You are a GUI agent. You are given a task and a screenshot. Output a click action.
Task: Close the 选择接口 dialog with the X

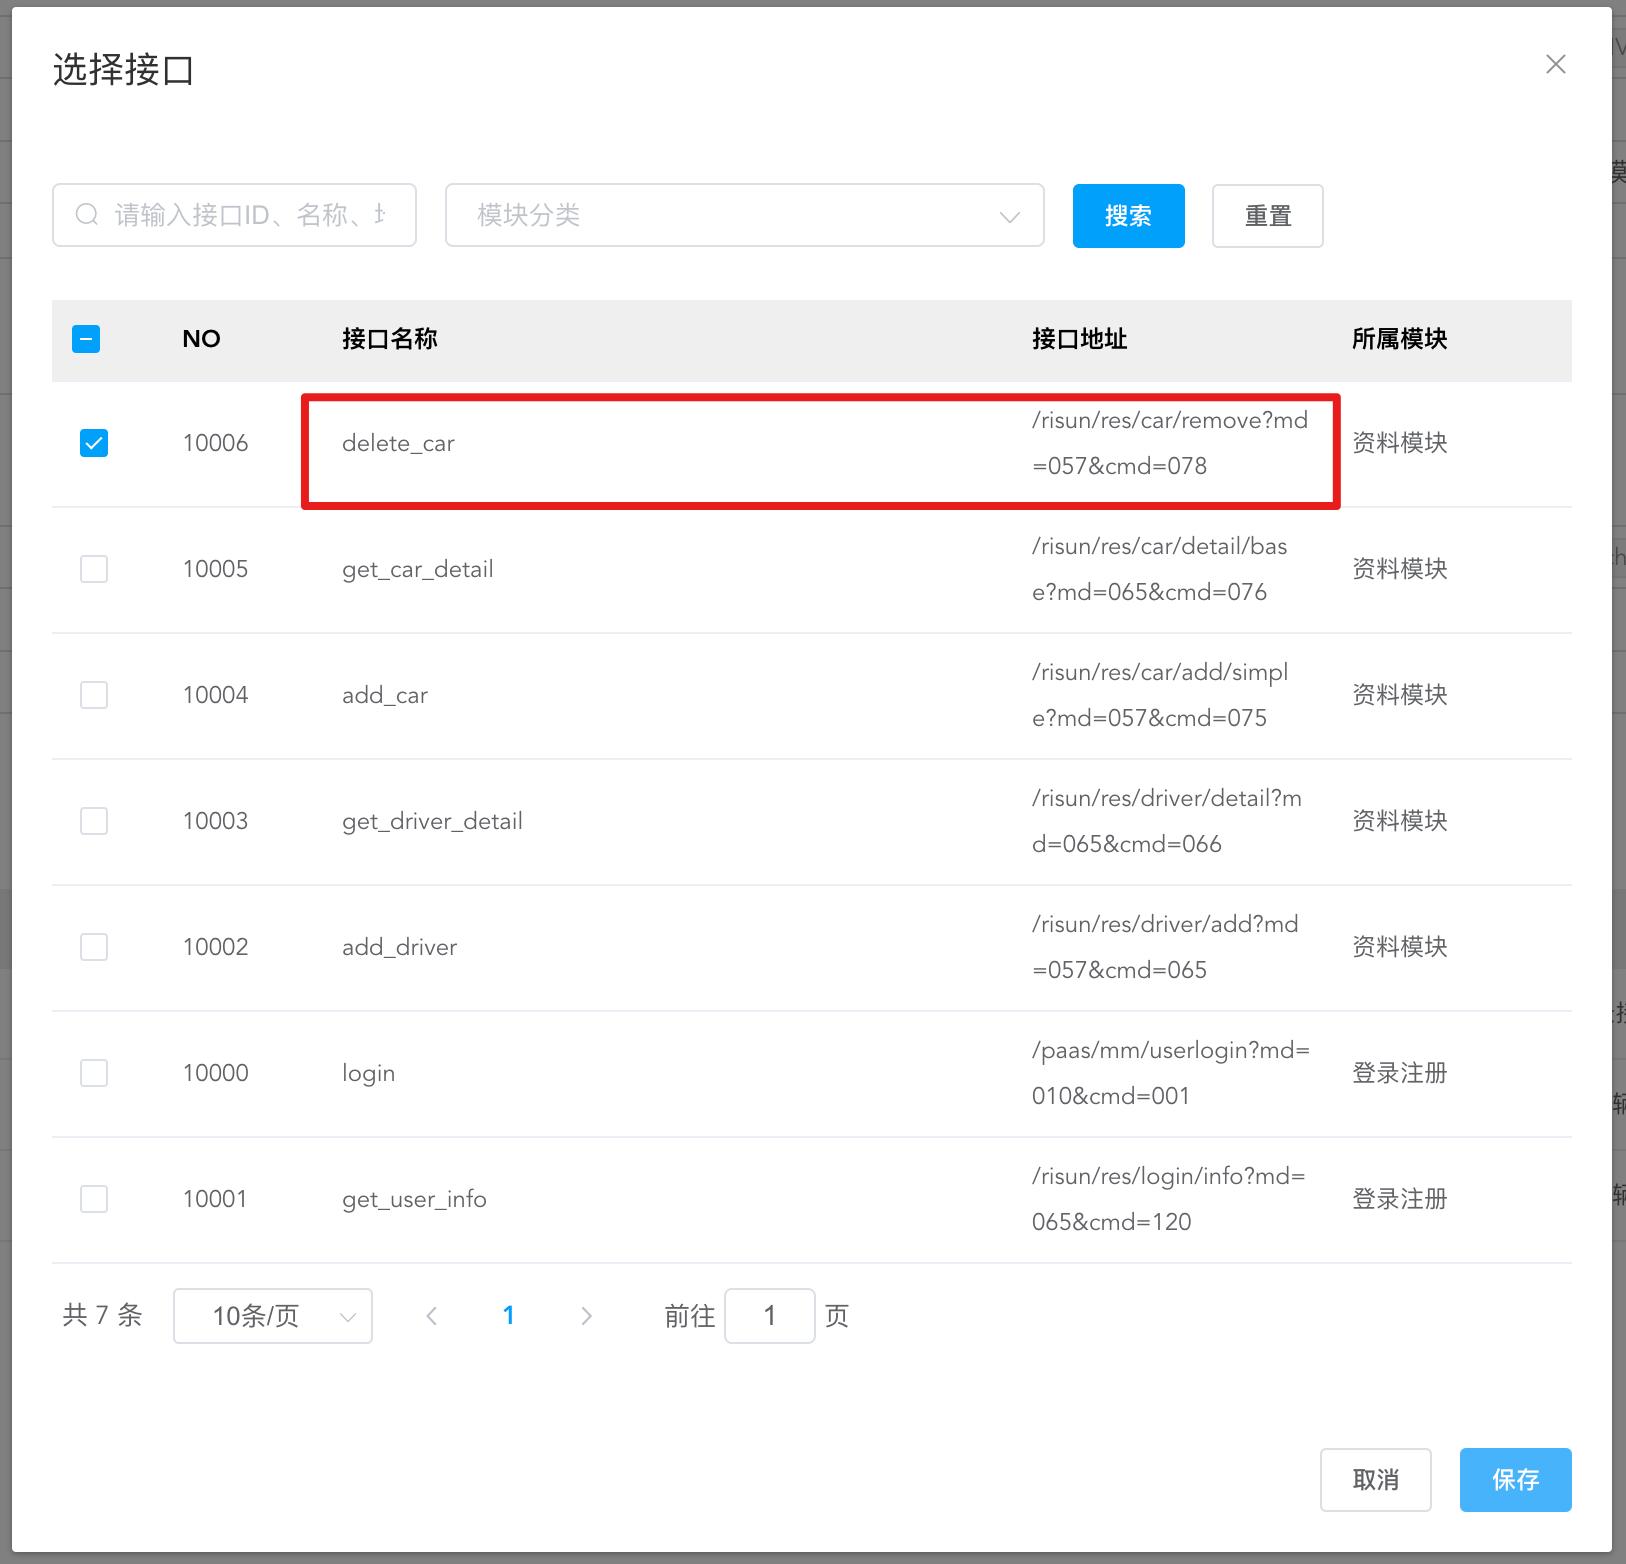(x=1556, y=64)
